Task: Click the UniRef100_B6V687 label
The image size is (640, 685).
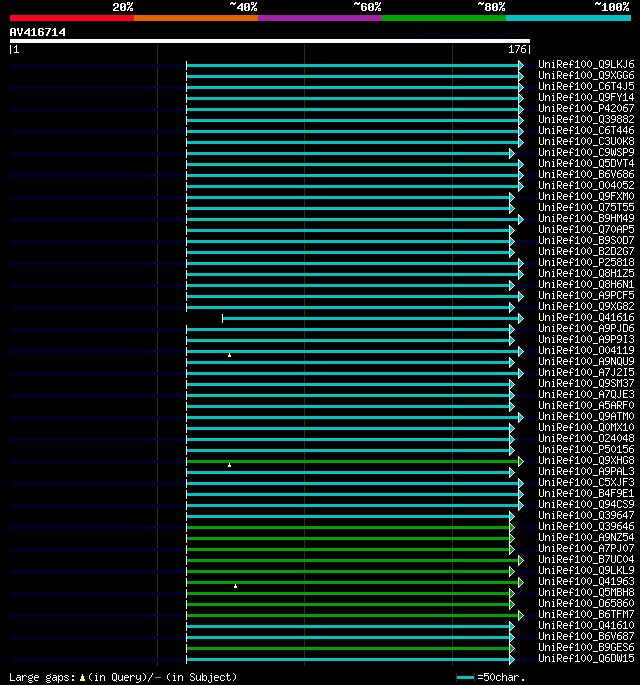Action: point(586,637)
